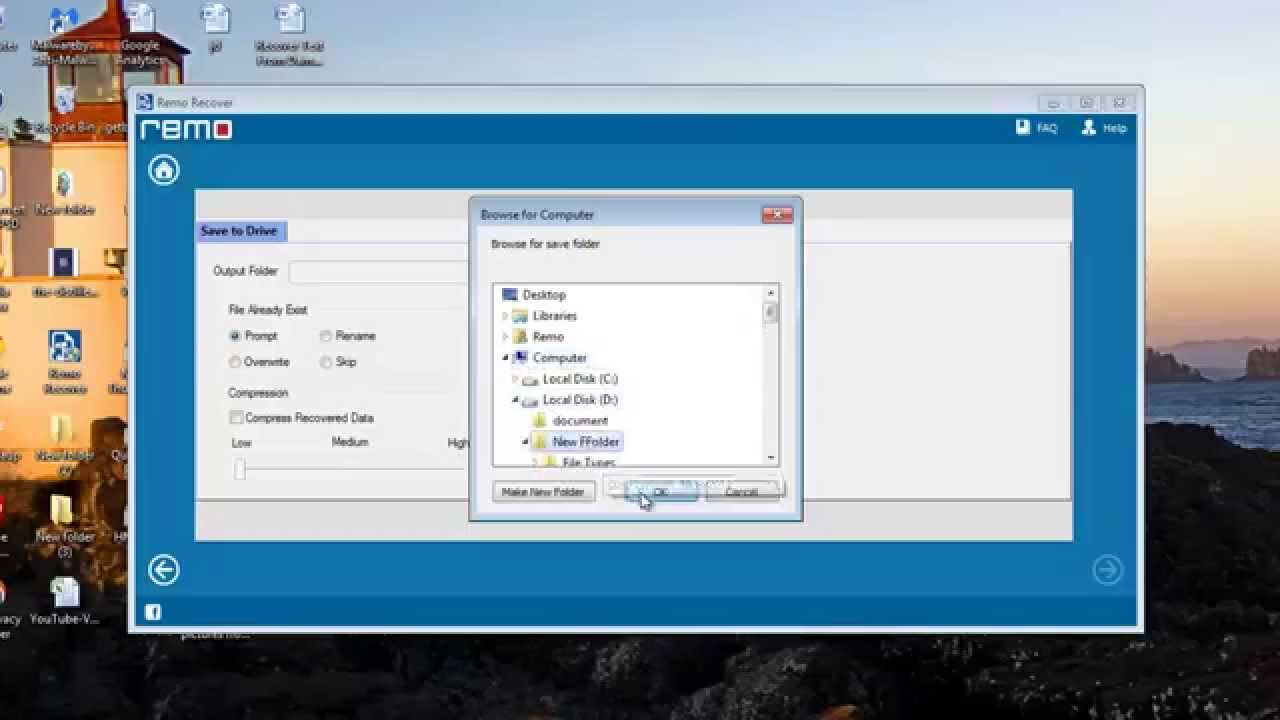
Task: Go to Remo Recover home screen
Action: point(164,170)
